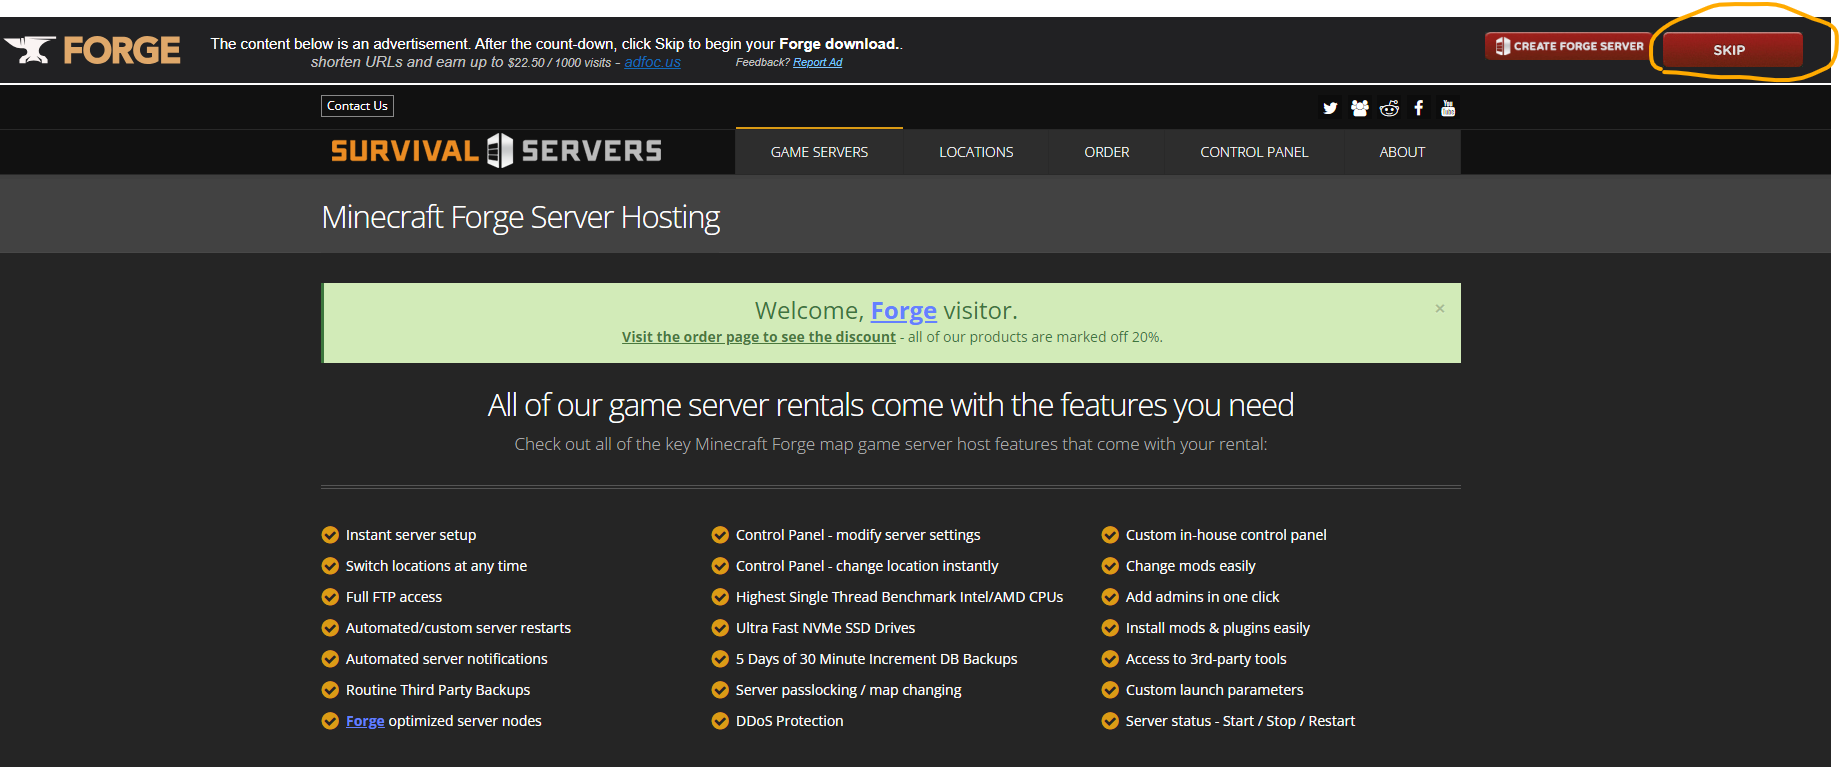Click 'Install mods & plugins easily' text

(1218, 628)
